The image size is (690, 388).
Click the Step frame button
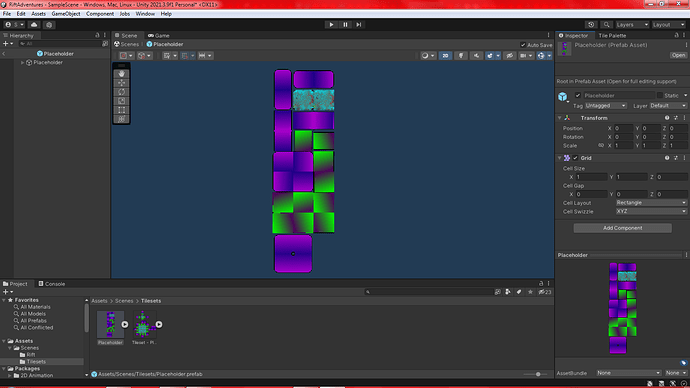pyautogui.click(x=359, y=25)
